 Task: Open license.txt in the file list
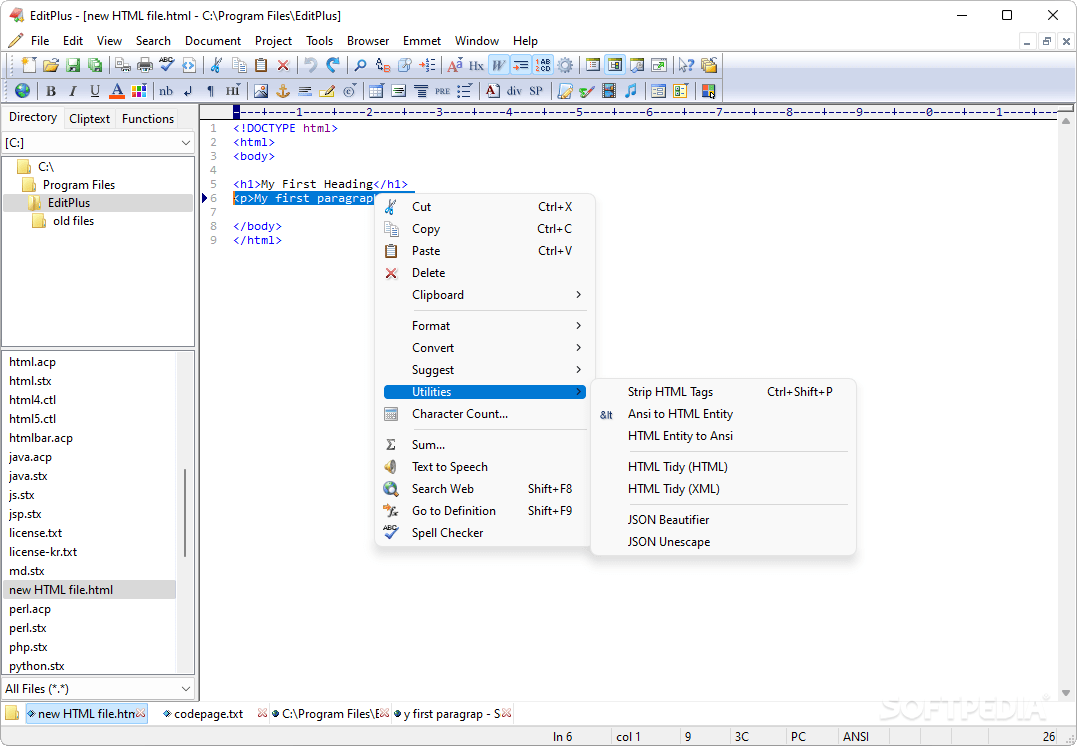click(x=36, y=533)
